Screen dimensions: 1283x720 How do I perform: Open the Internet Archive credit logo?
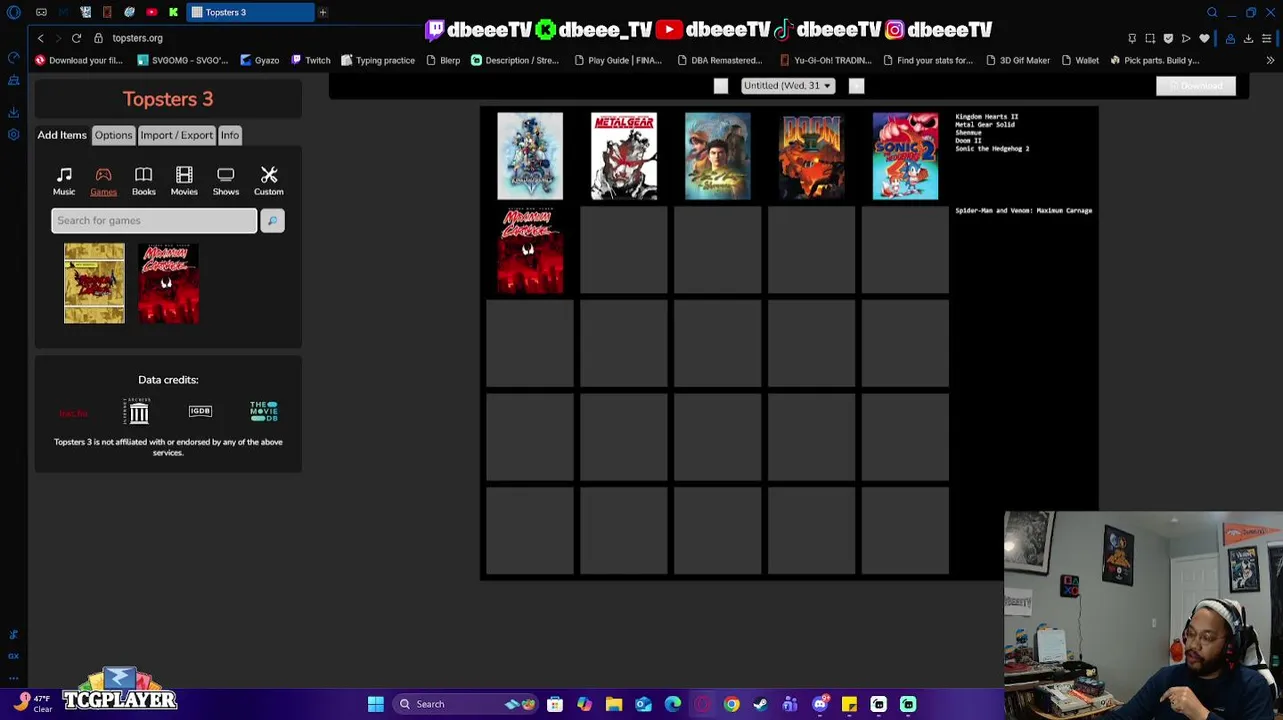tap(138, 411)
